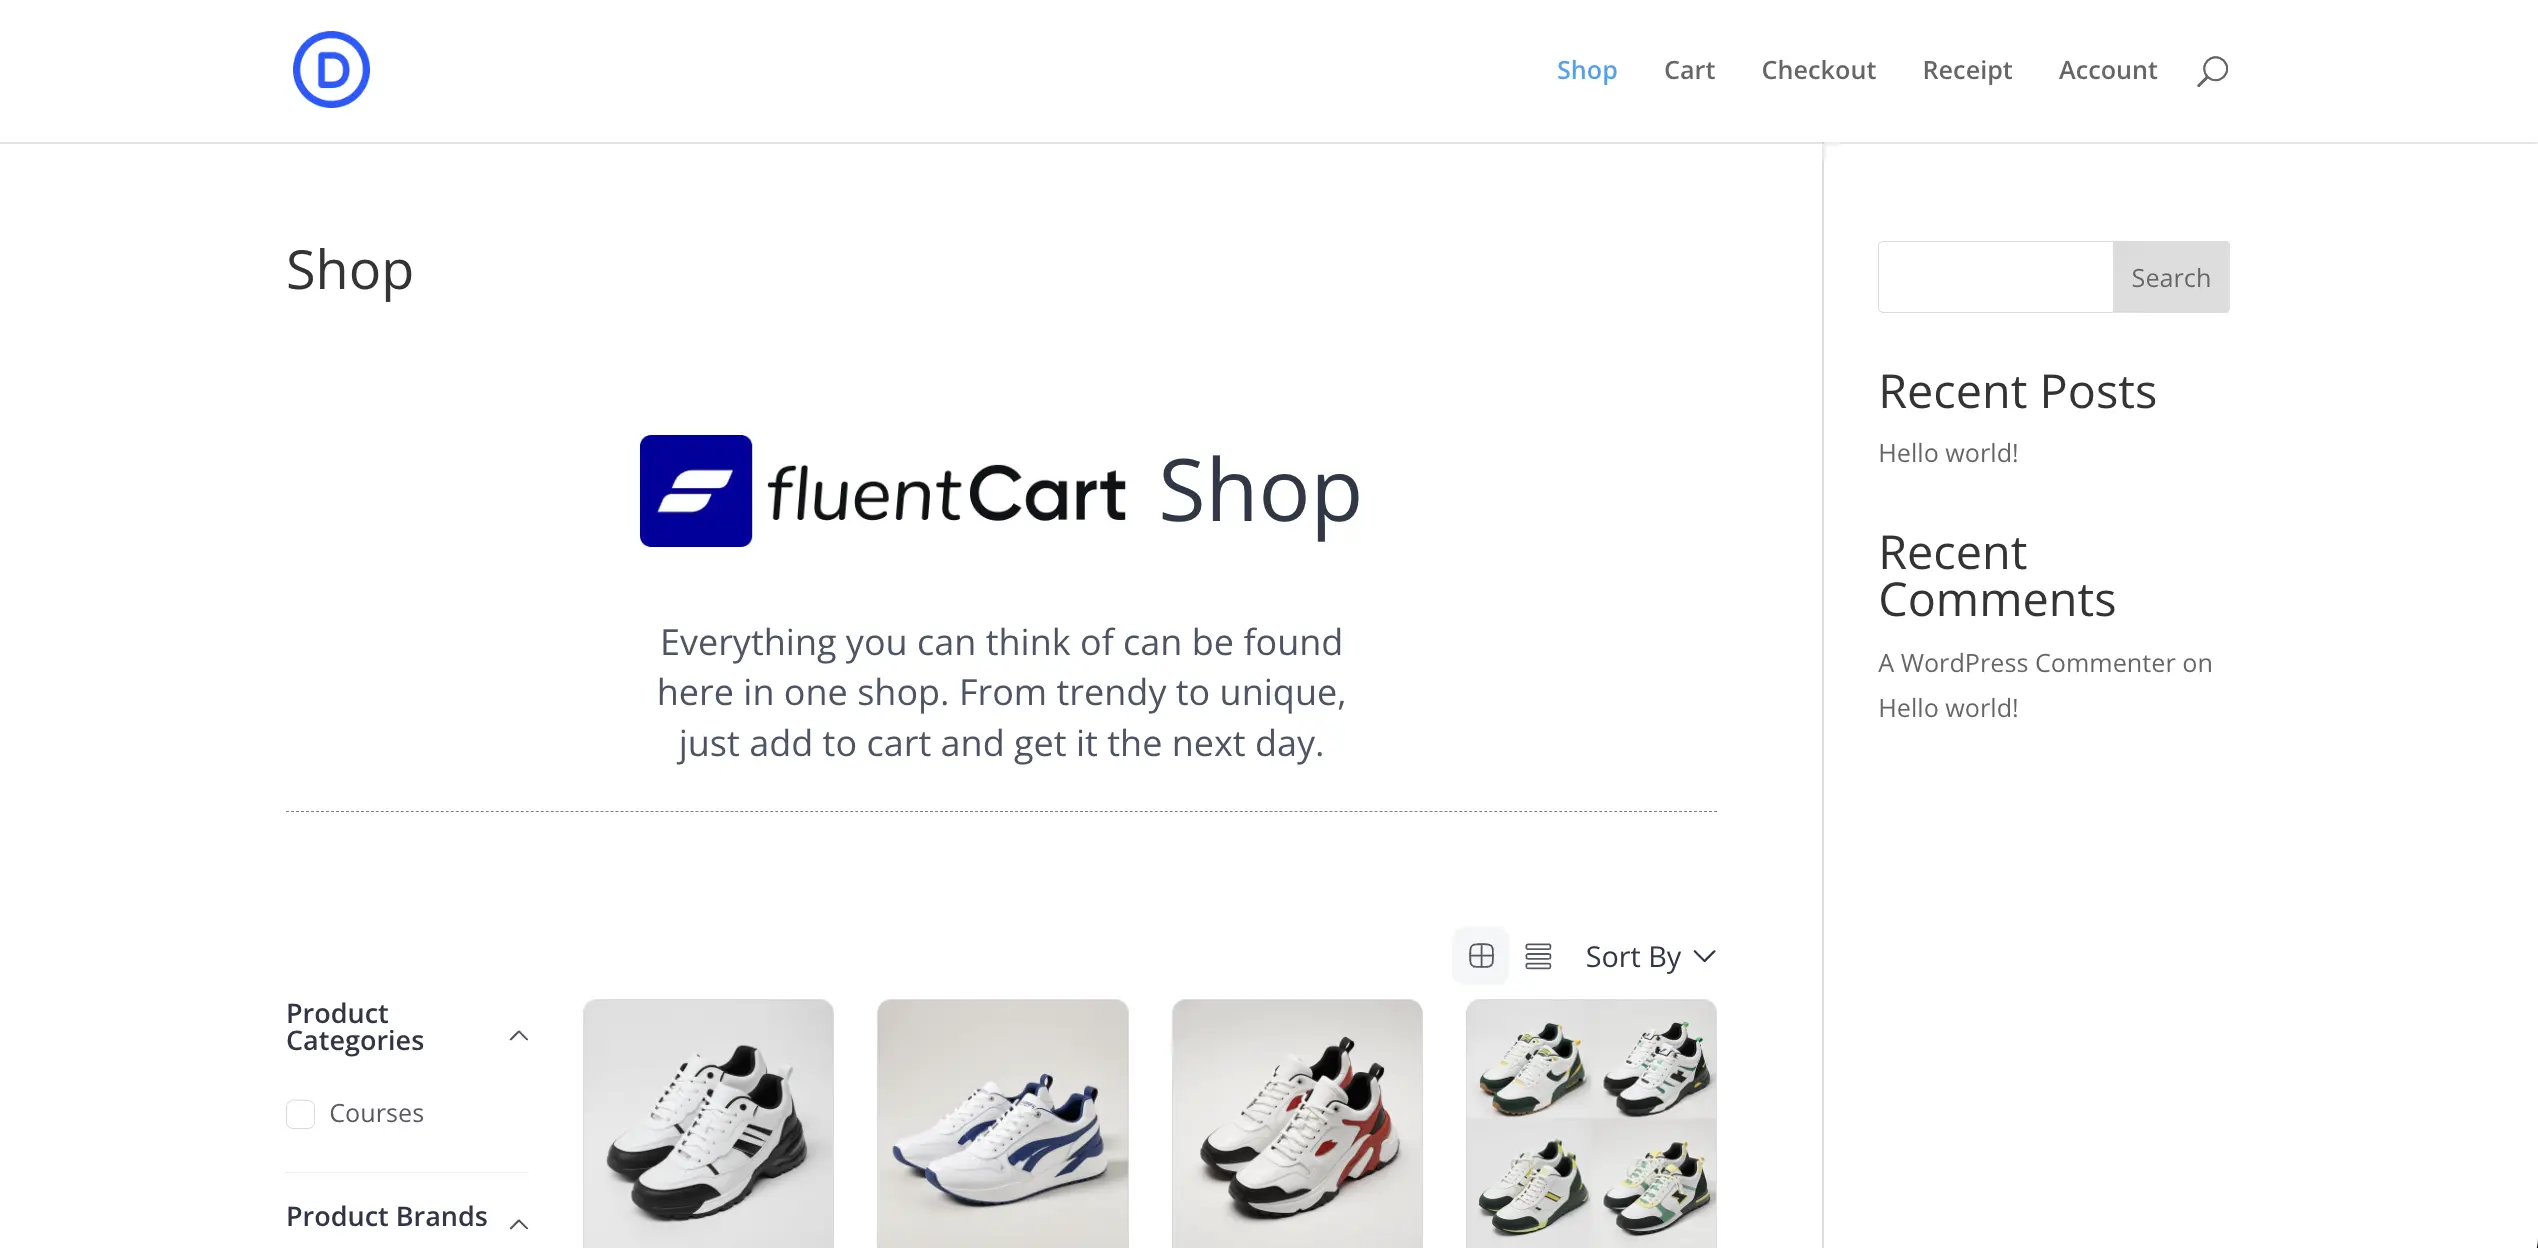The height and width of the screenshot is (1248, 2538).
Task: Open the first white sneaker product image
Action: tap(707, 1123)
